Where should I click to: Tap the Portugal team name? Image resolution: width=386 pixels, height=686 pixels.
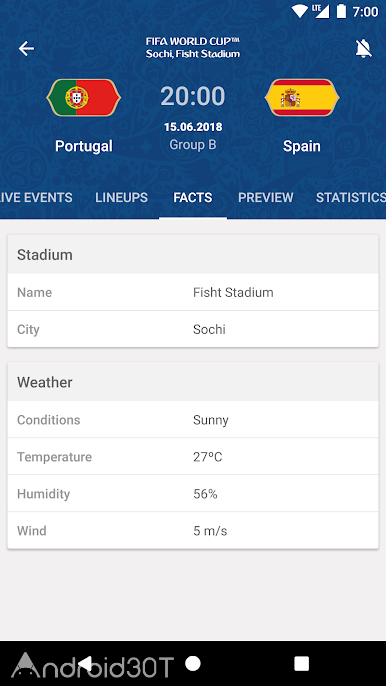pos(84,146)
